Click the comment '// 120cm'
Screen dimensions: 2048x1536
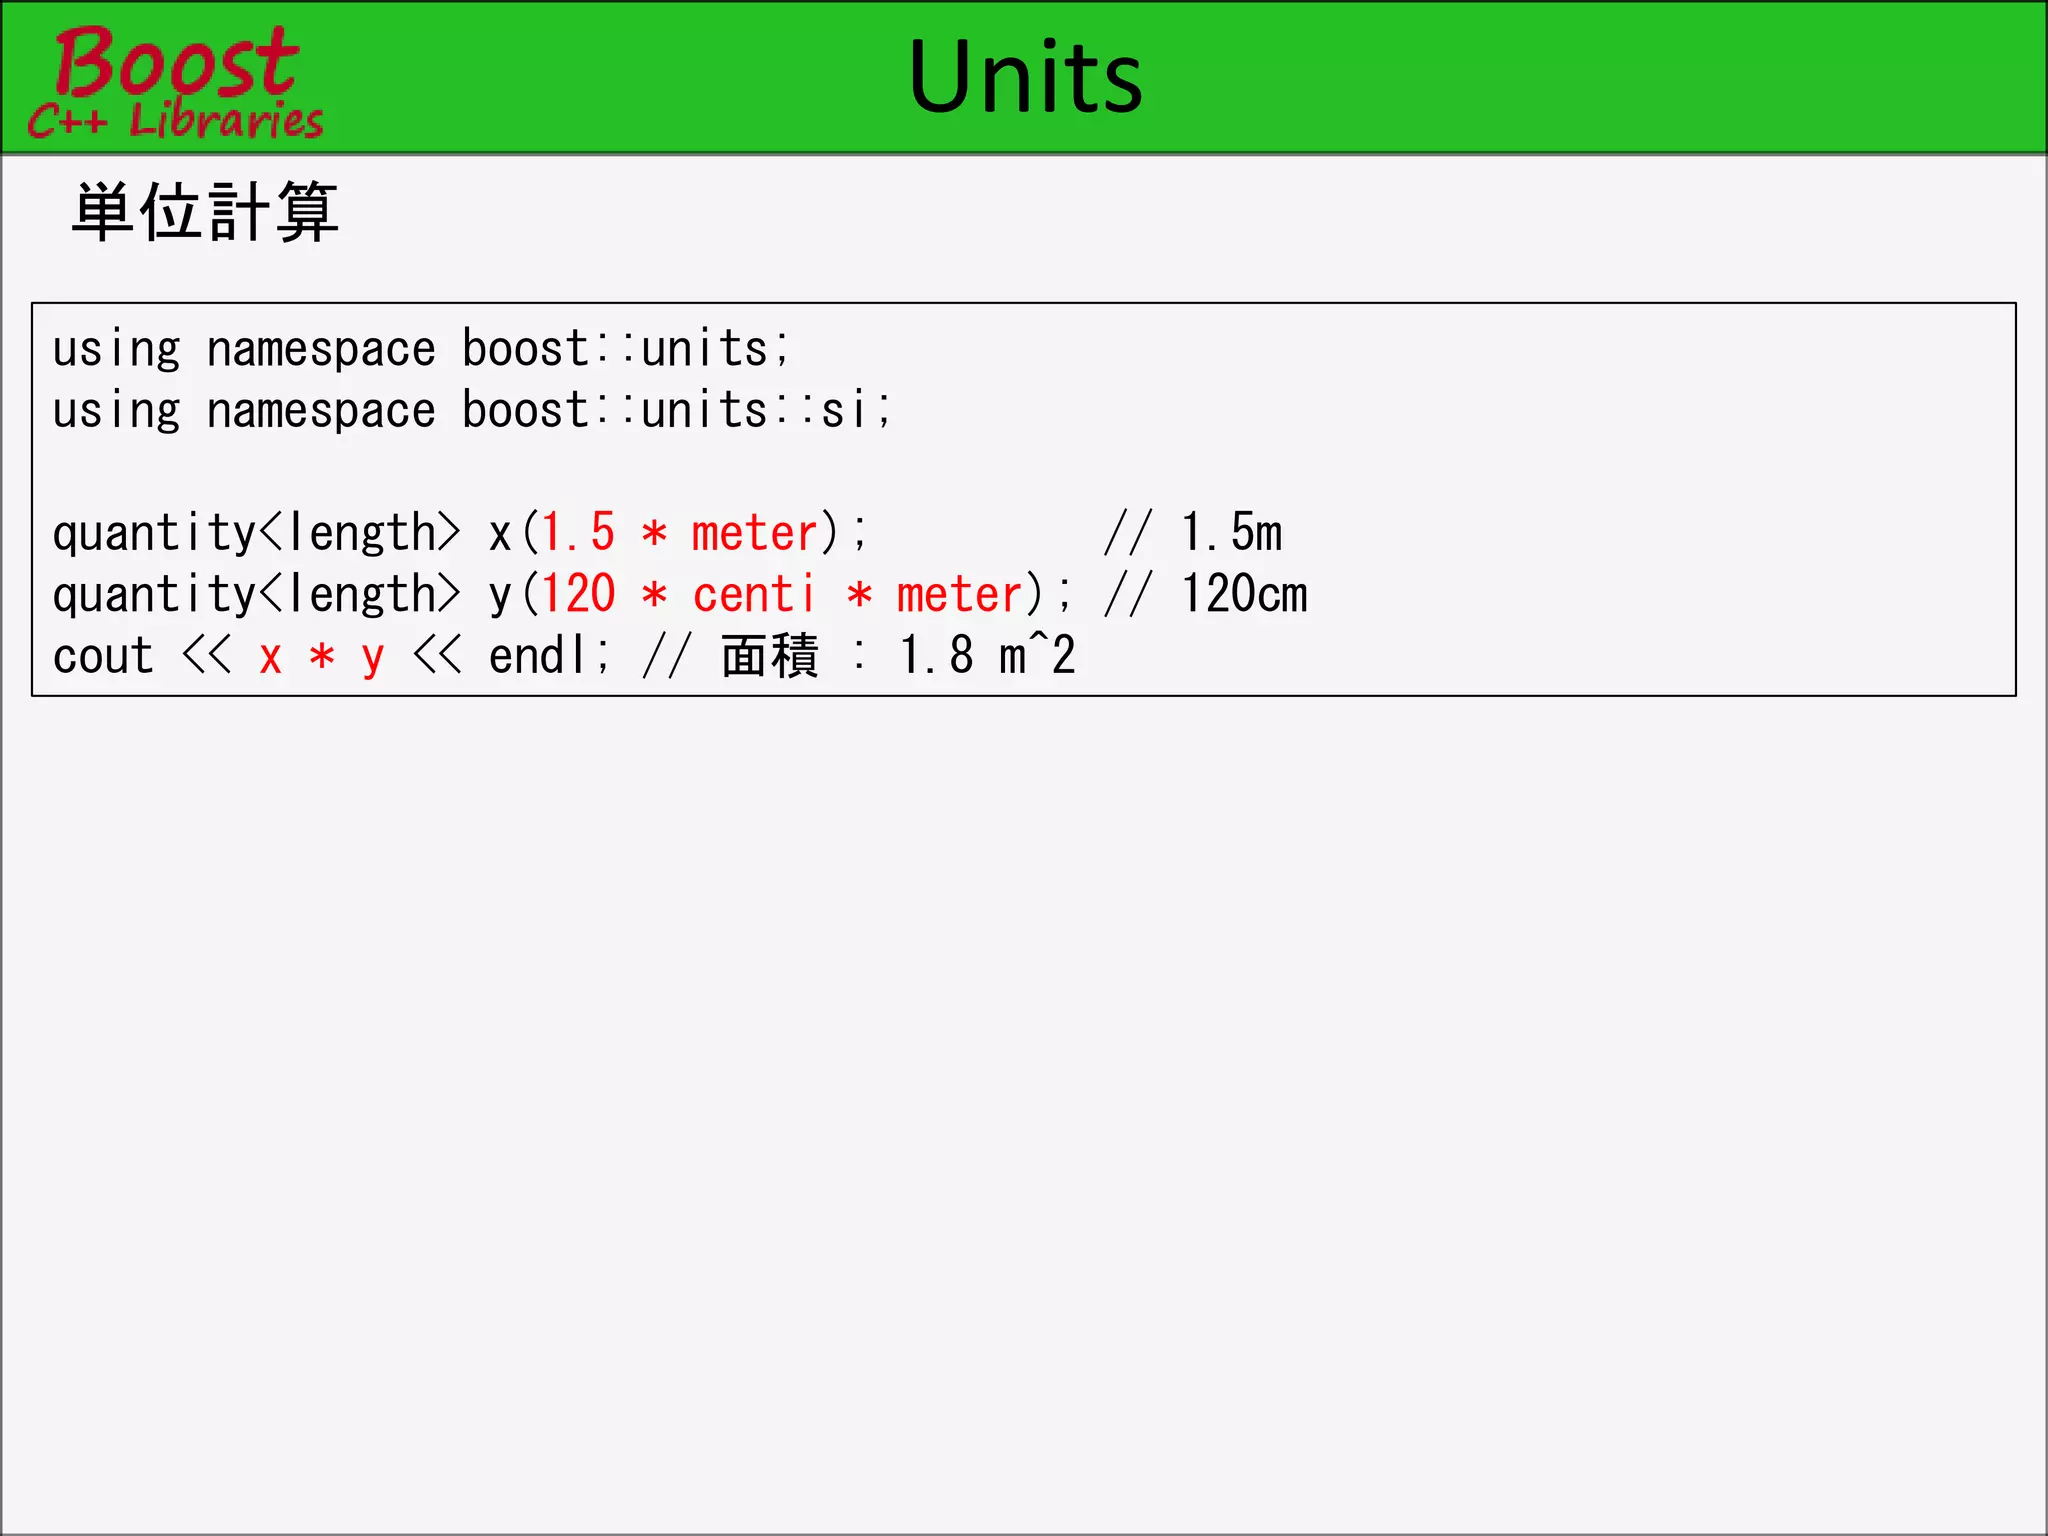[x=1205, y=594]
